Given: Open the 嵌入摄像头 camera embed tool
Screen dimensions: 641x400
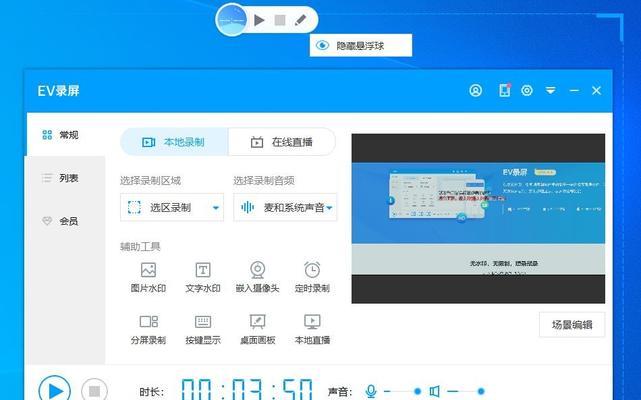Looking at the screenshot, I should coord(258,277).
